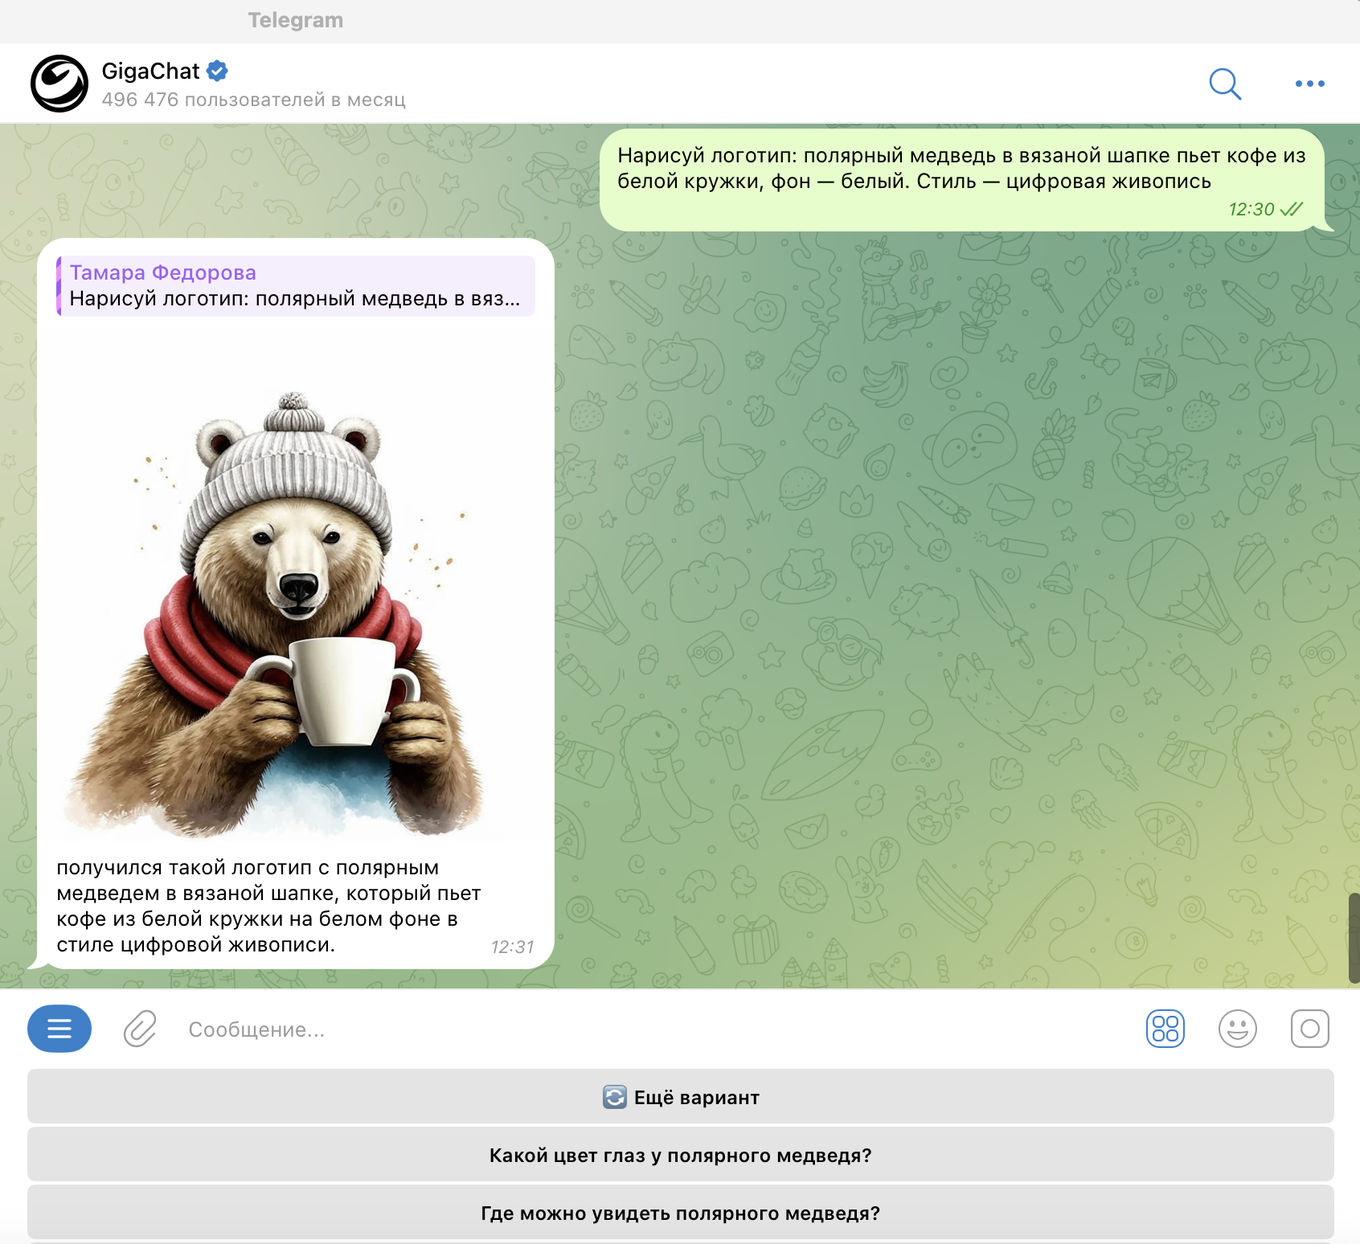Jump to quoted message from Тамара Федорова
1360x1244 pixels.
point(296,286)
